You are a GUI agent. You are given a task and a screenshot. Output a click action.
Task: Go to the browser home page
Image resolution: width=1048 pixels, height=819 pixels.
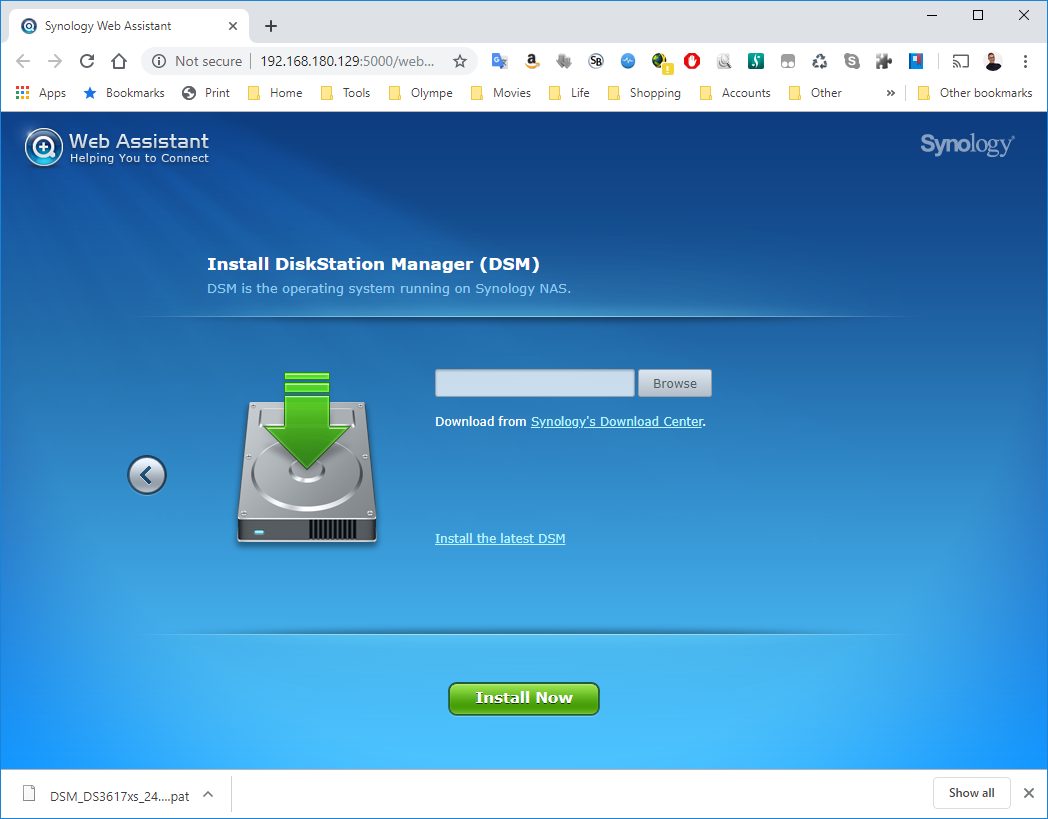[119, 62]
